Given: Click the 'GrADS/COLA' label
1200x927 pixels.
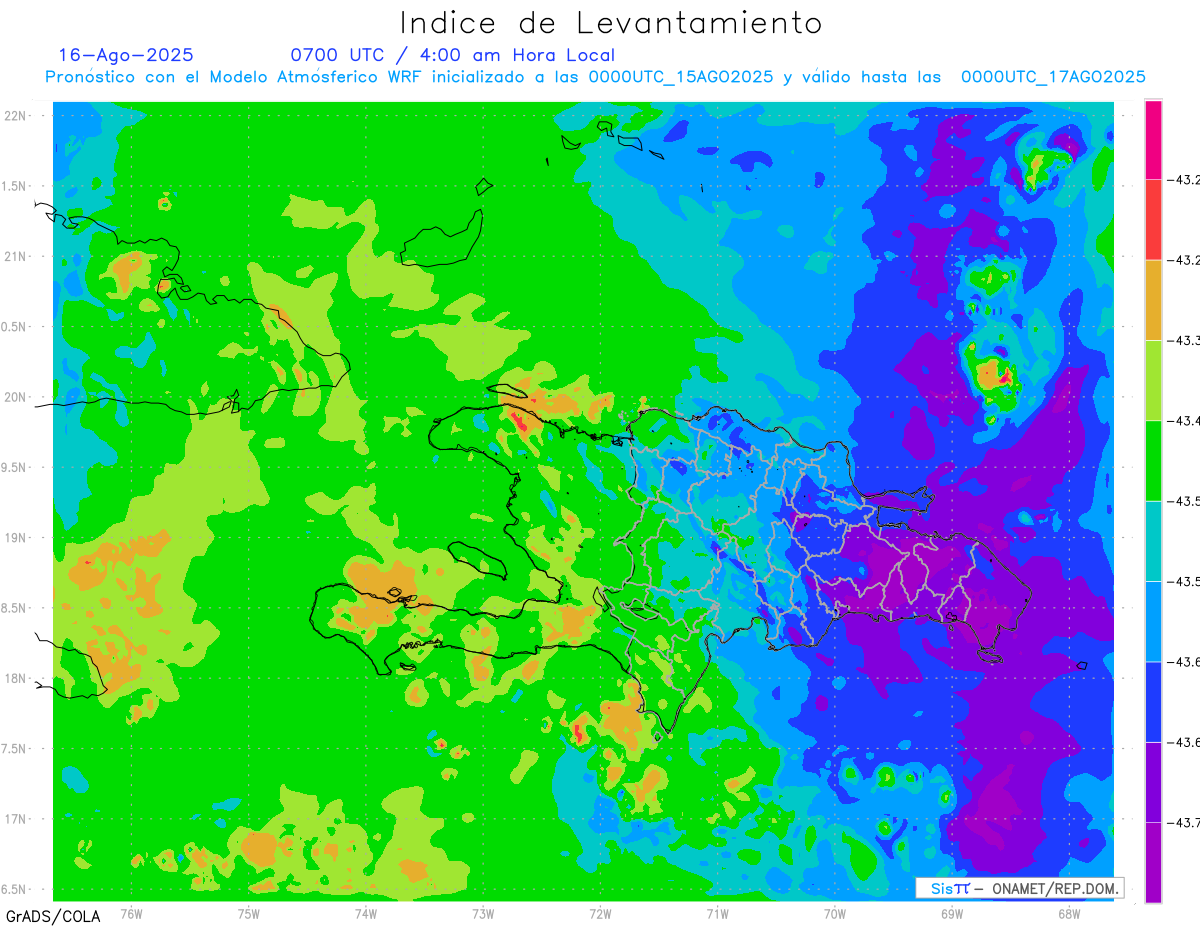Looking at the screenshot, I should click(53, 916).
